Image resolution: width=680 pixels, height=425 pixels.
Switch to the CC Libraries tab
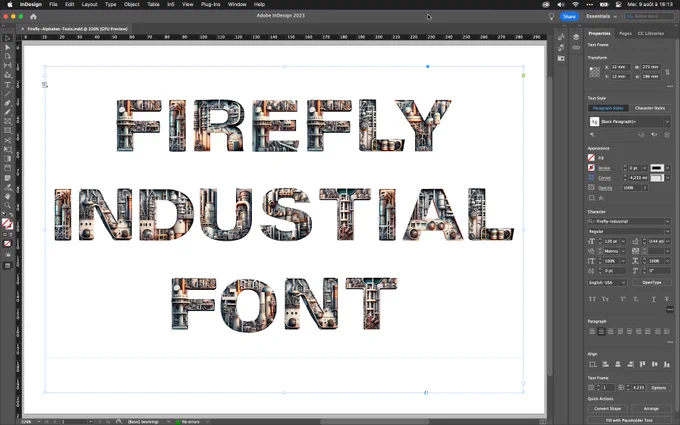point(651,33)
